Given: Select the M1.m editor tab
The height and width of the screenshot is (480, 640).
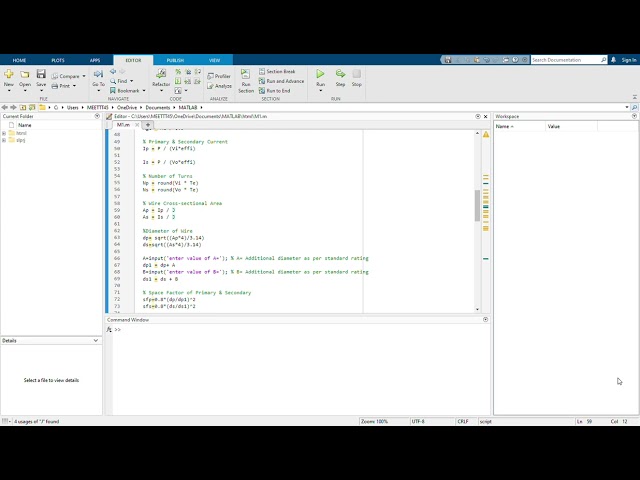Looking at the screenshot, I should 123,125.
